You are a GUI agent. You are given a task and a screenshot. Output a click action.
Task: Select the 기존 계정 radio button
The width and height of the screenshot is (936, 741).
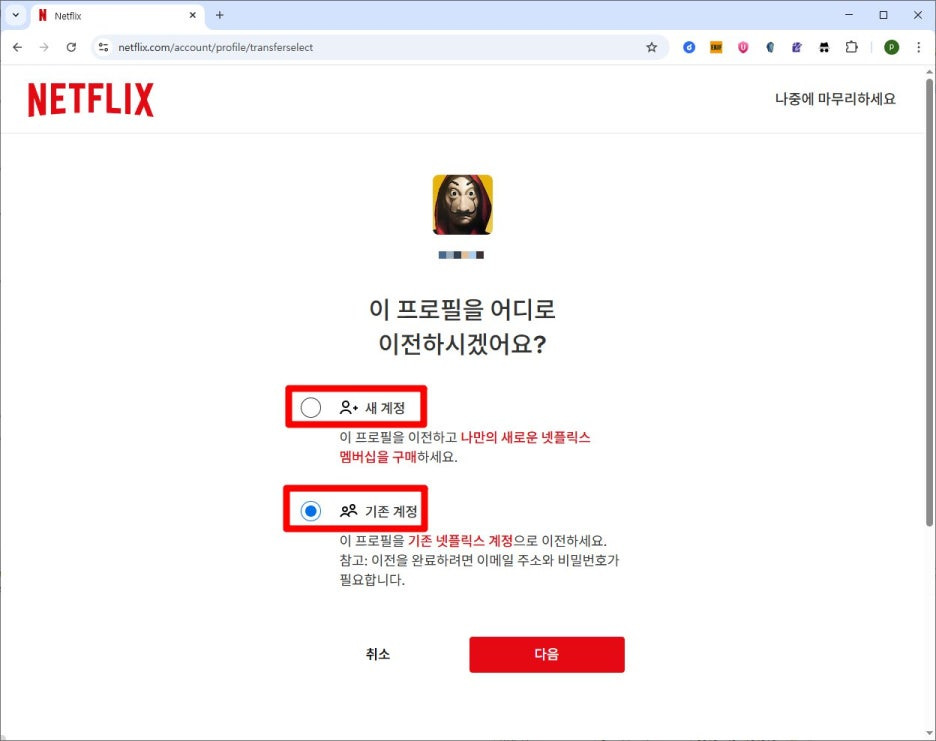tap(310, 511)
